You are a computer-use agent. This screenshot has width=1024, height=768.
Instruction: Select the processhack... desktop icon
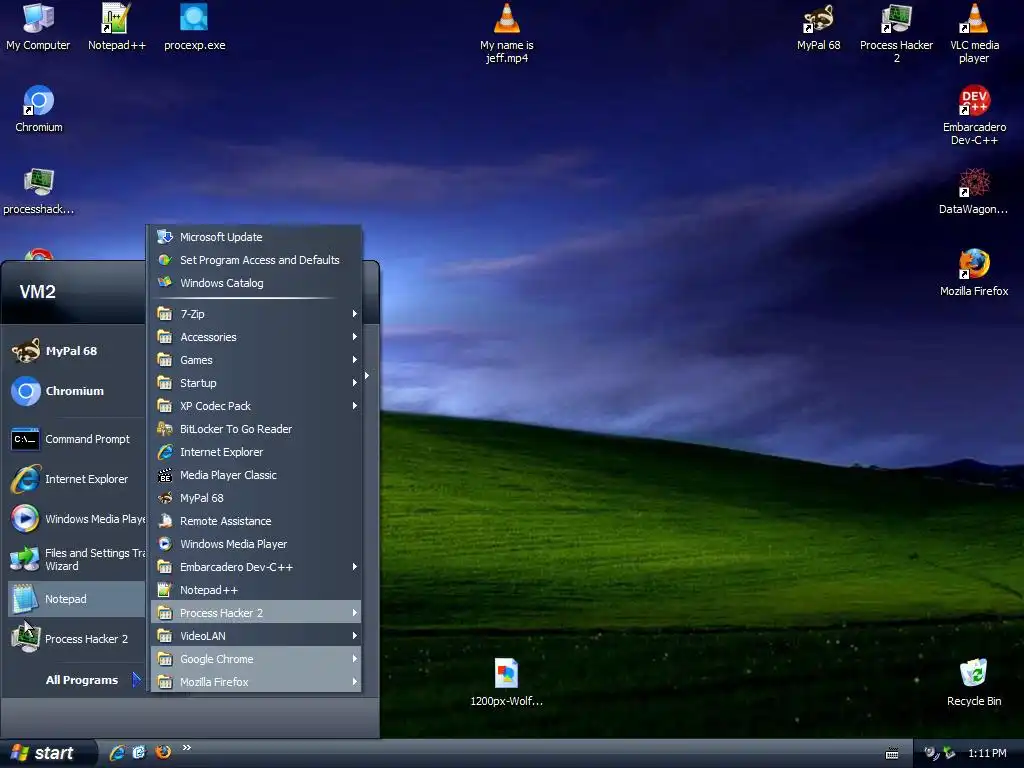point(39,191)
